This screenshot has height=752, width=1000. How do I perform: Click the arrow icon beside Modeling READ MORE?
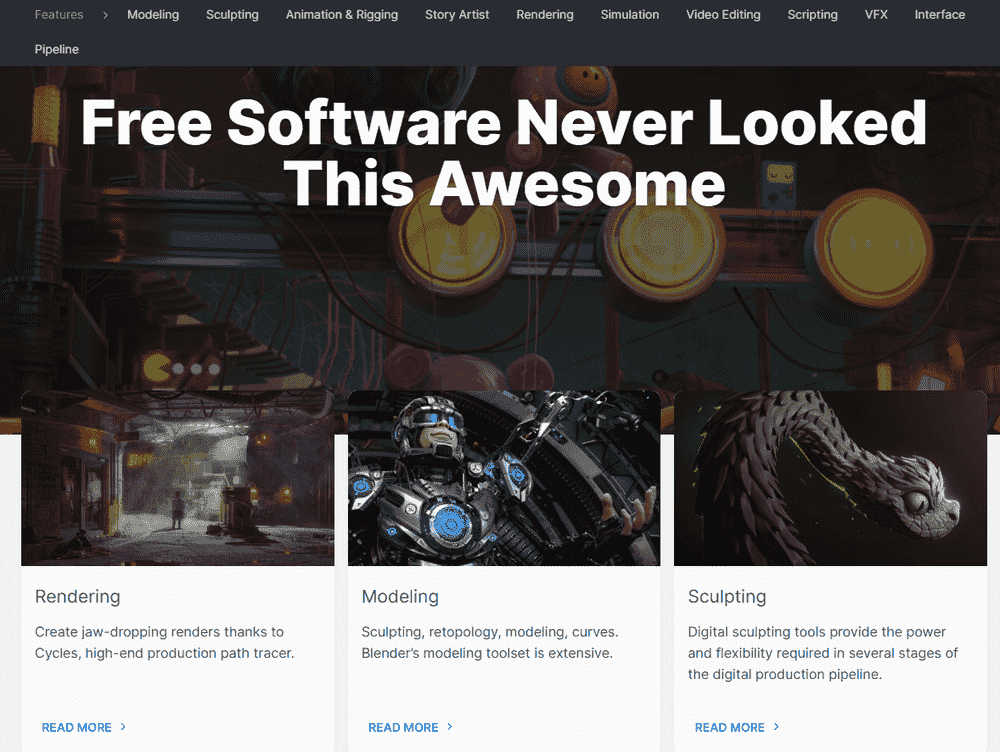click(x=450, y=726)
